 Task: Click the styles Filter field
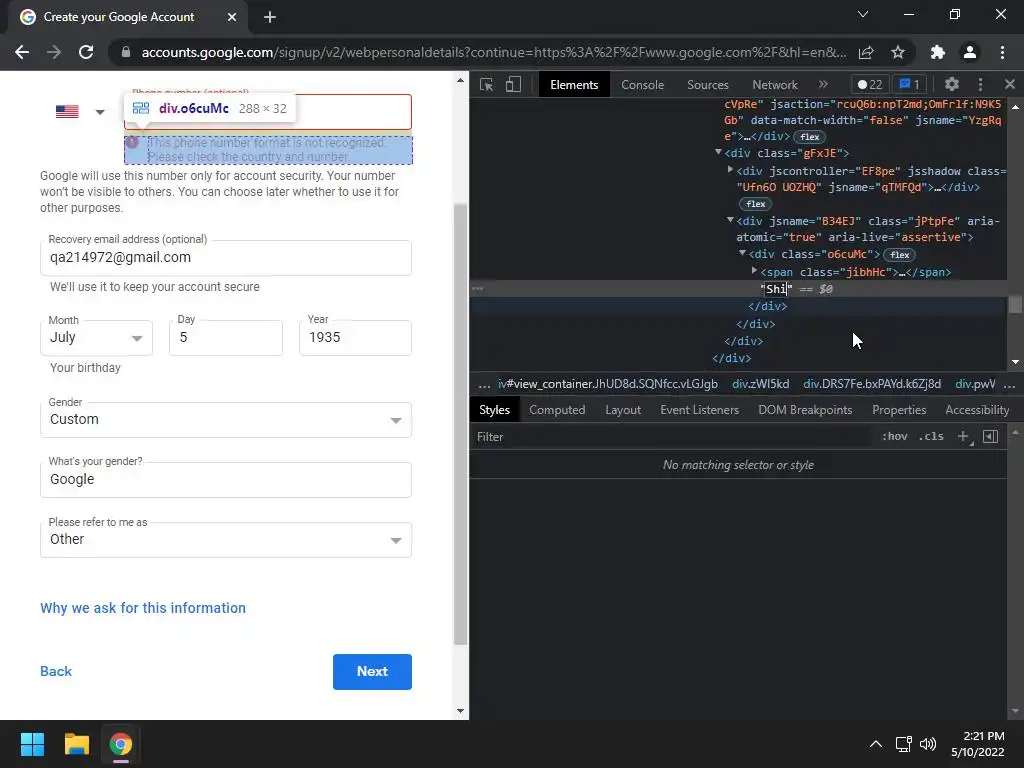click(x=673, y=436)
